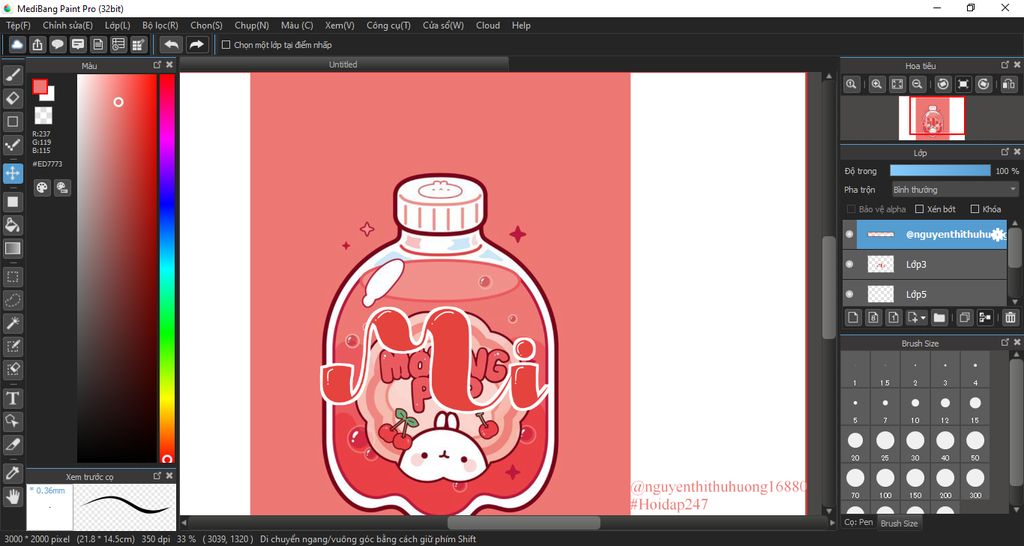Screen dimensions: 1024x546
Task: Rotate canvas left in Navigator
Action: coord(943,84)
